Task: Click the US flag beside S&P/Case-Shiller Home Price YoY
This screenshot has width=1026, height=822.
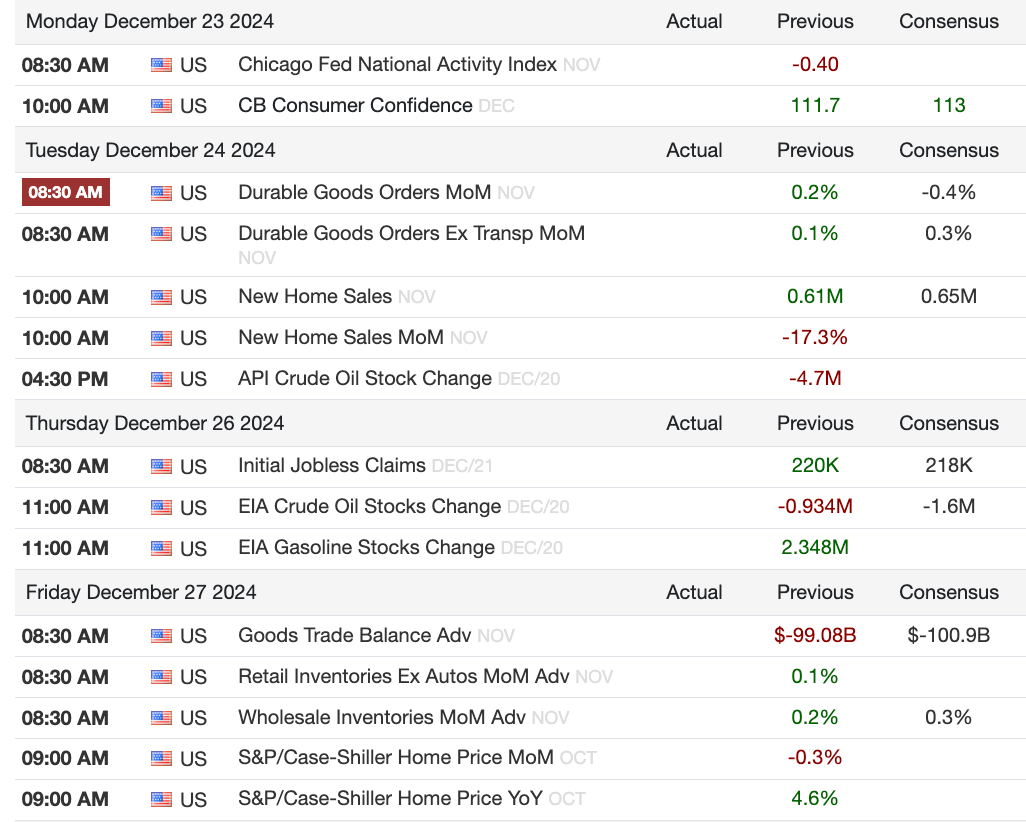Action: pyautogui.click(x=161, y=800)
